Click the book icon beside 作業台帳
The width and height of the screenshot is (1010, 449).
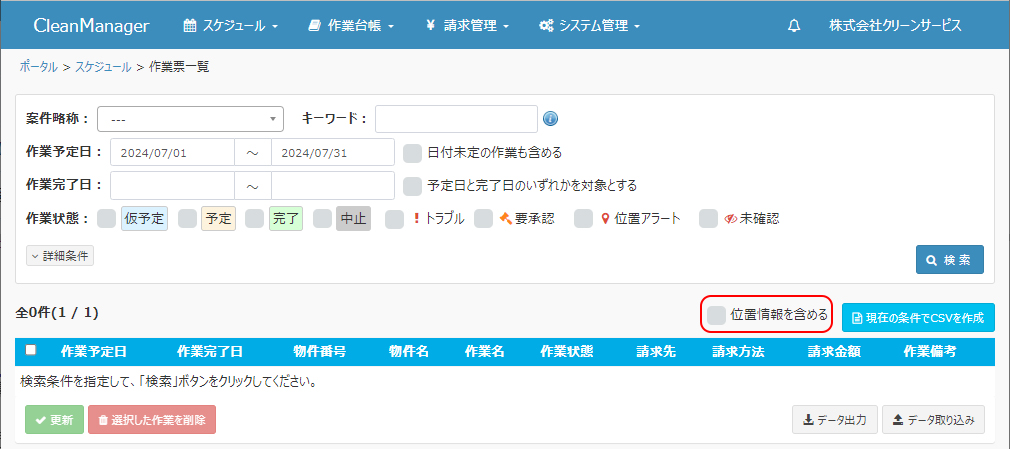(314, 26)
